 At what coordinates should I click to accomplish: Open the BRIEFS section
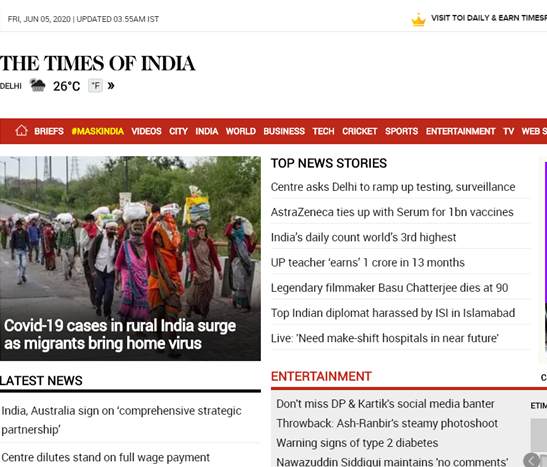(49, 131)
